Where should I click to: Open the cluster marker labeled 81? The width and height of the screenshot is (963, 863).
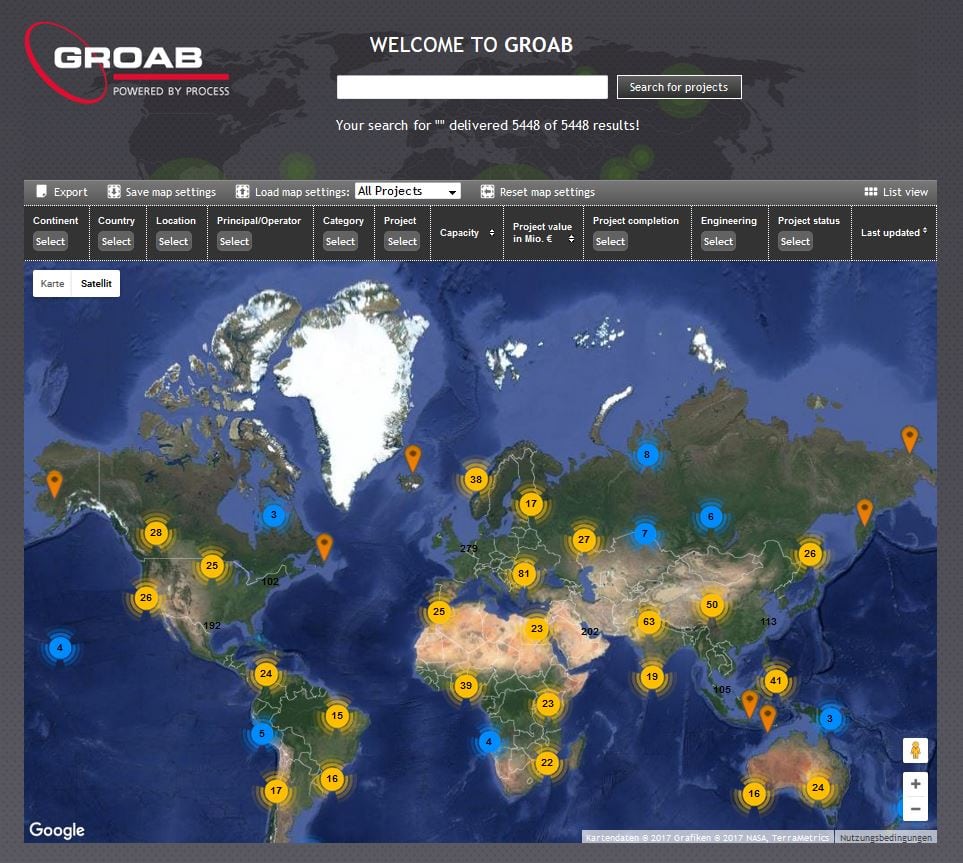(522, 574)
